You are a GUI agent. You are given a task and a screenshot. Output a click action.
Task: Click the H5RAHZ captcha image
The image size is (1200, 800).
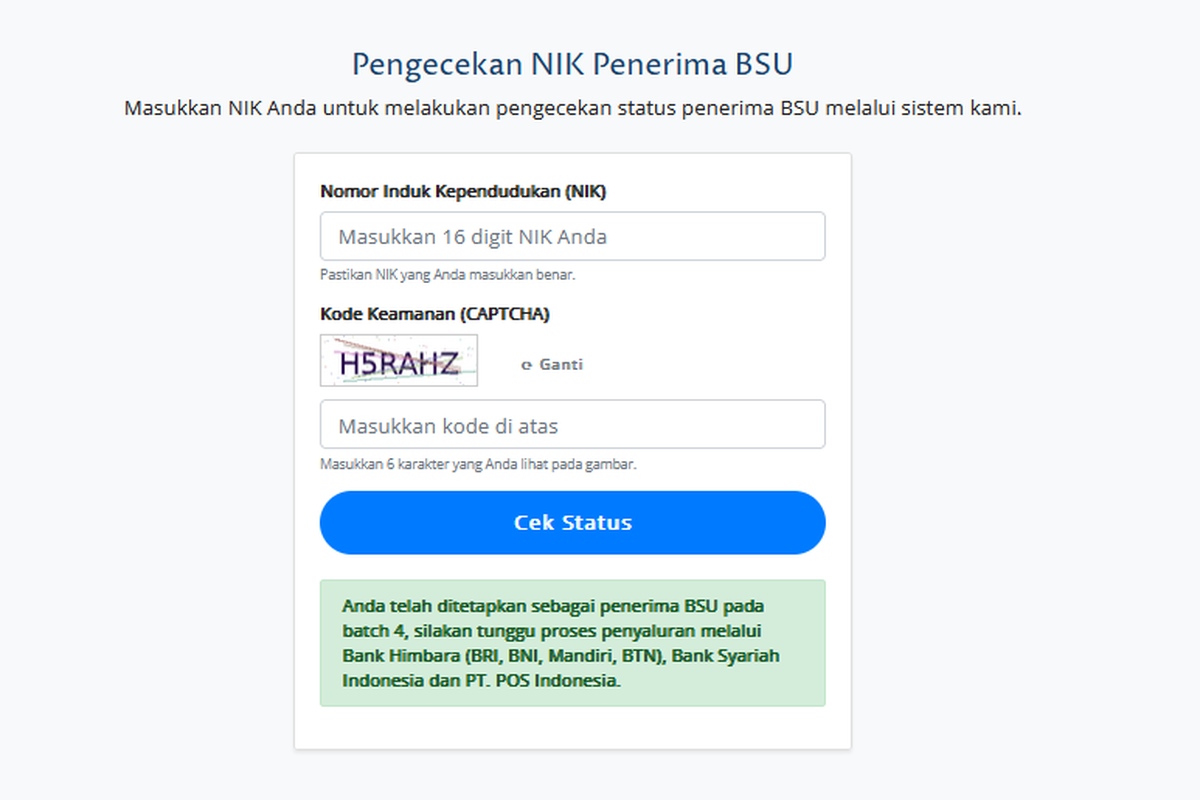point(399,361)
